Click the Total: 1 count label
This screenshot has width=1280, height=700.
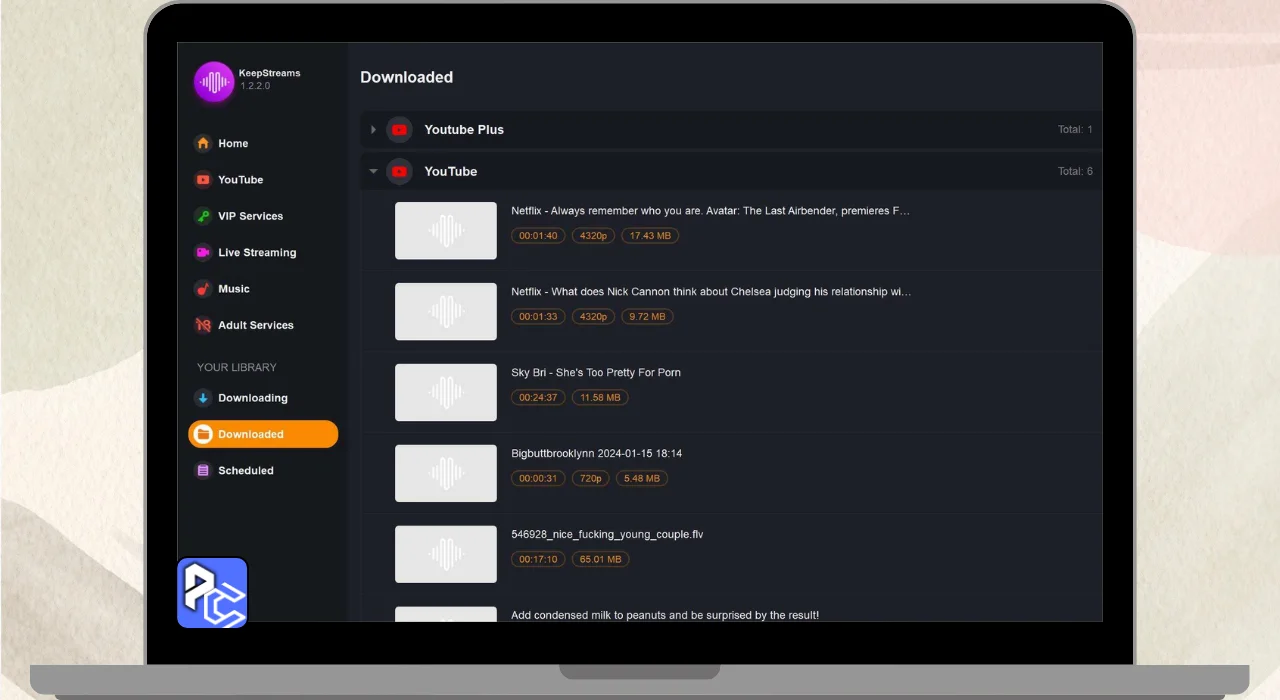tap(1075, 130)
